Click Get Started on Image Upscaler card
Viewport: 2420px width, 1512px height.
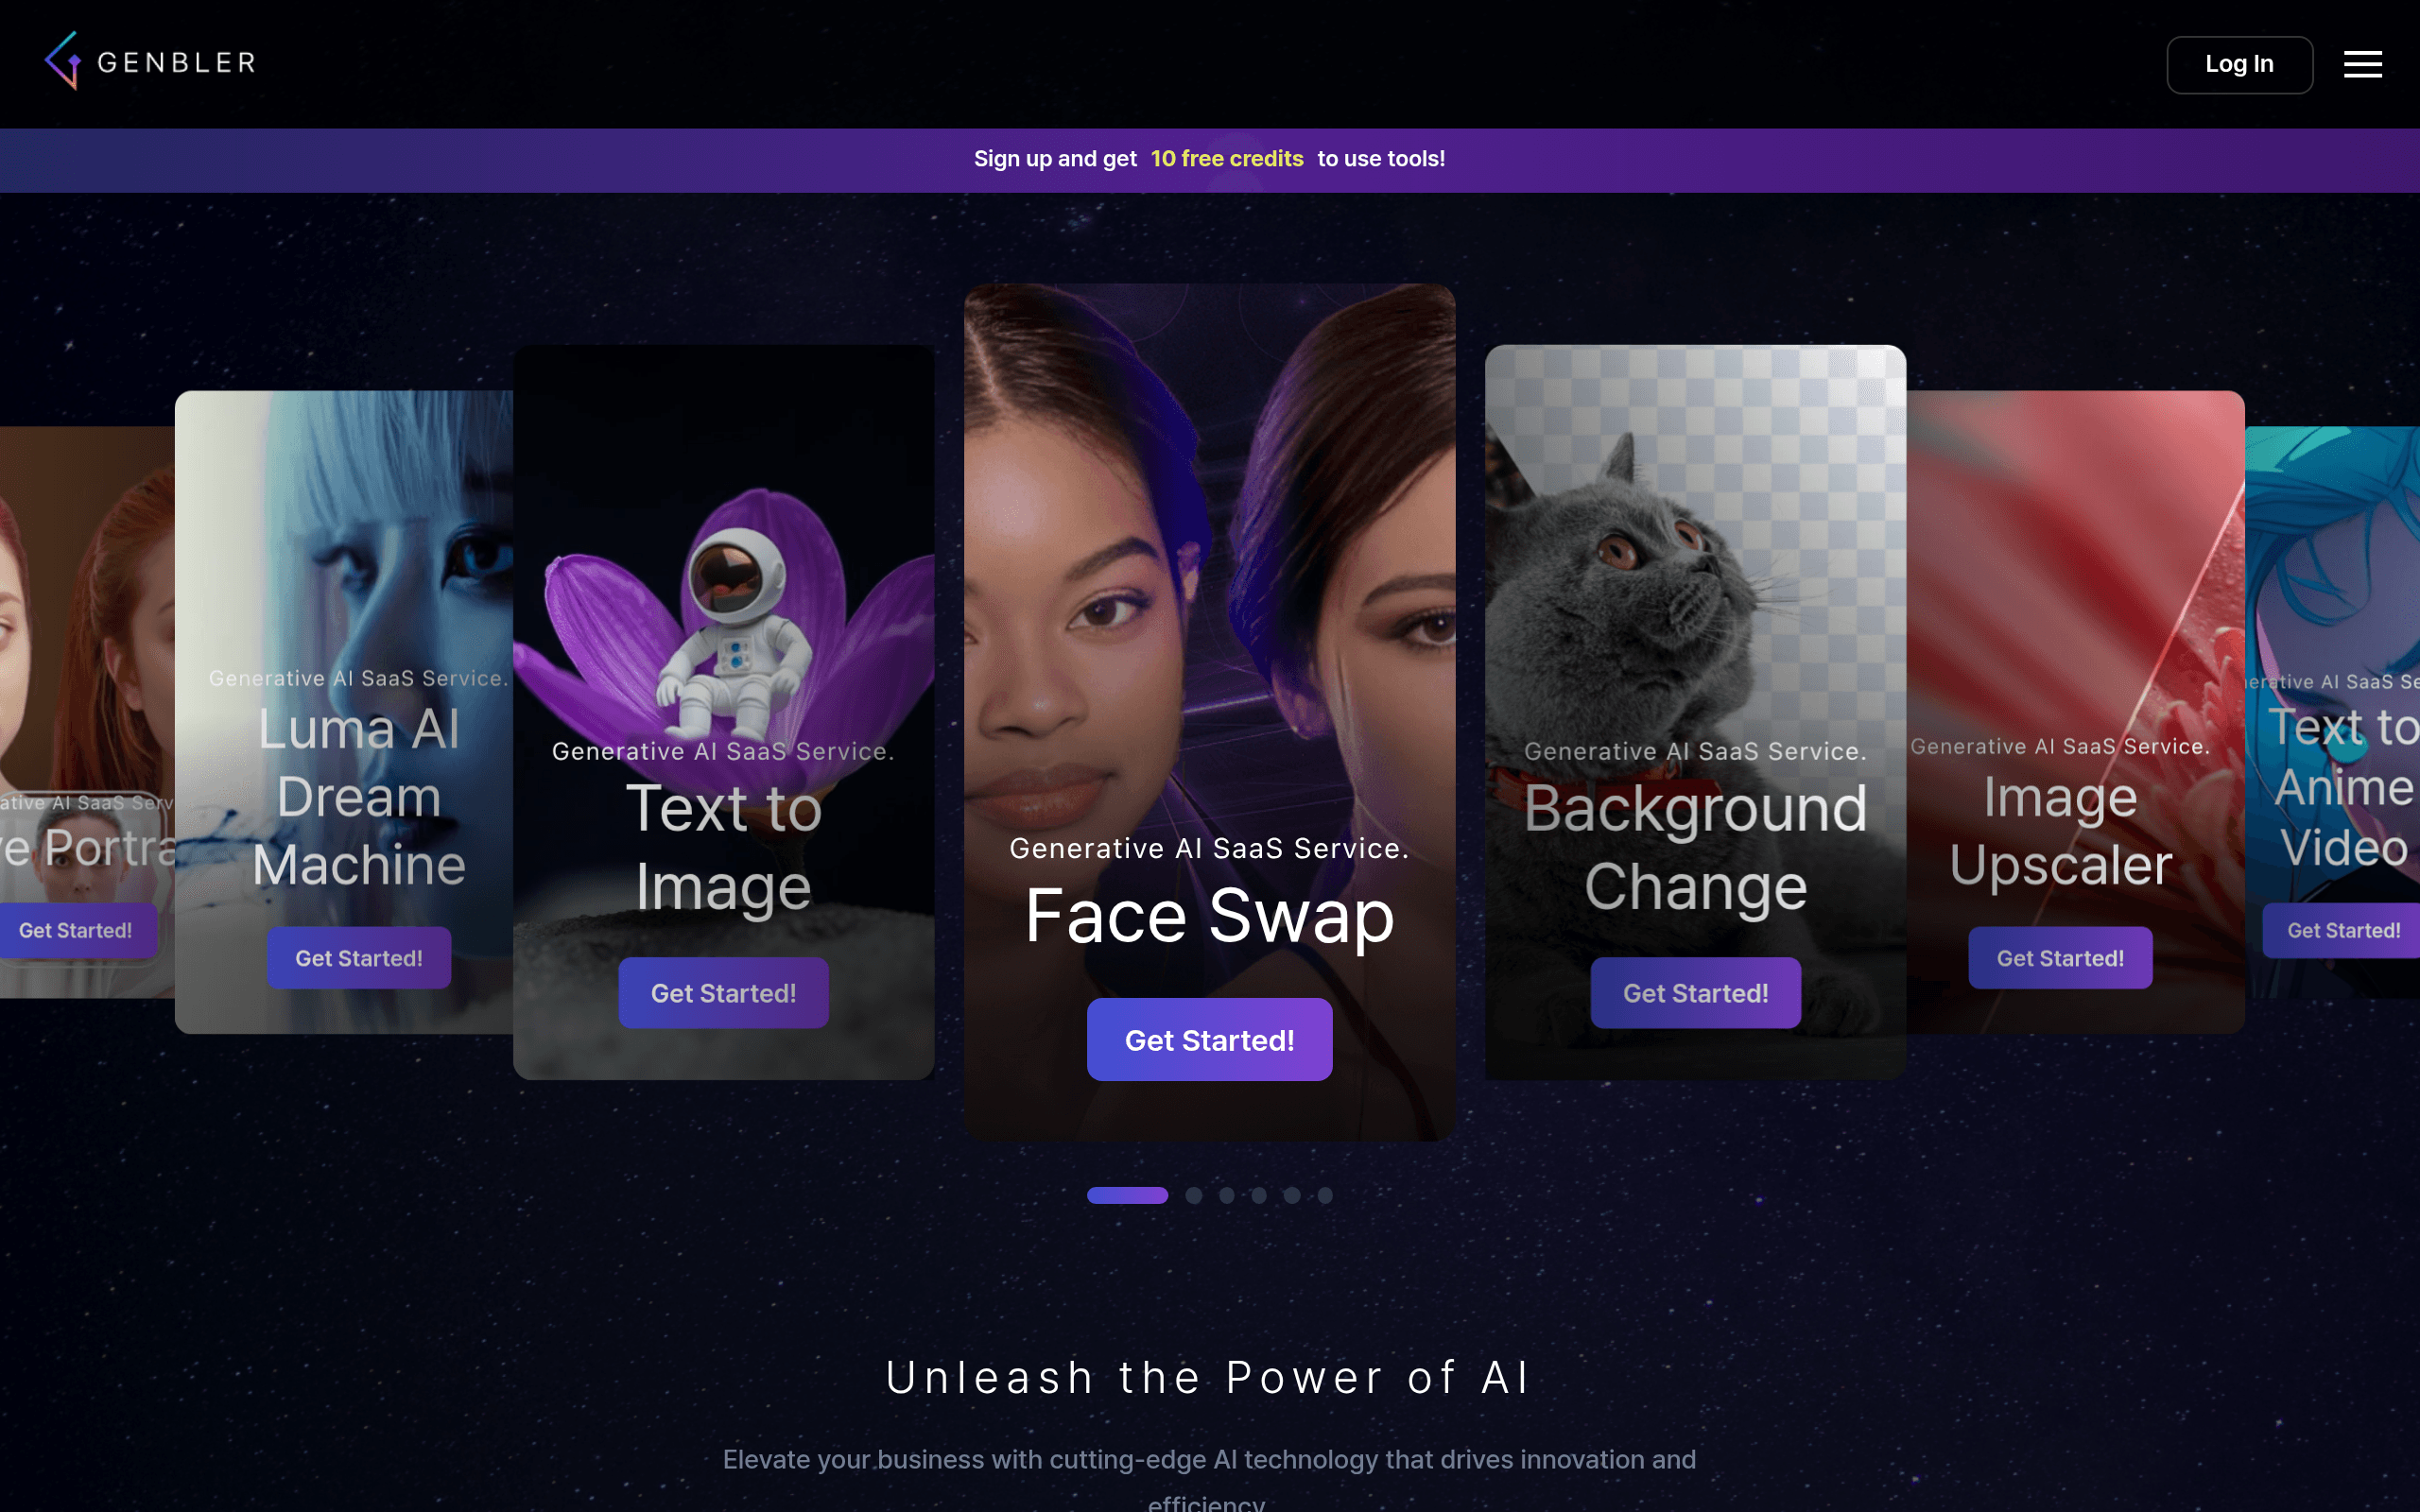2060,958
